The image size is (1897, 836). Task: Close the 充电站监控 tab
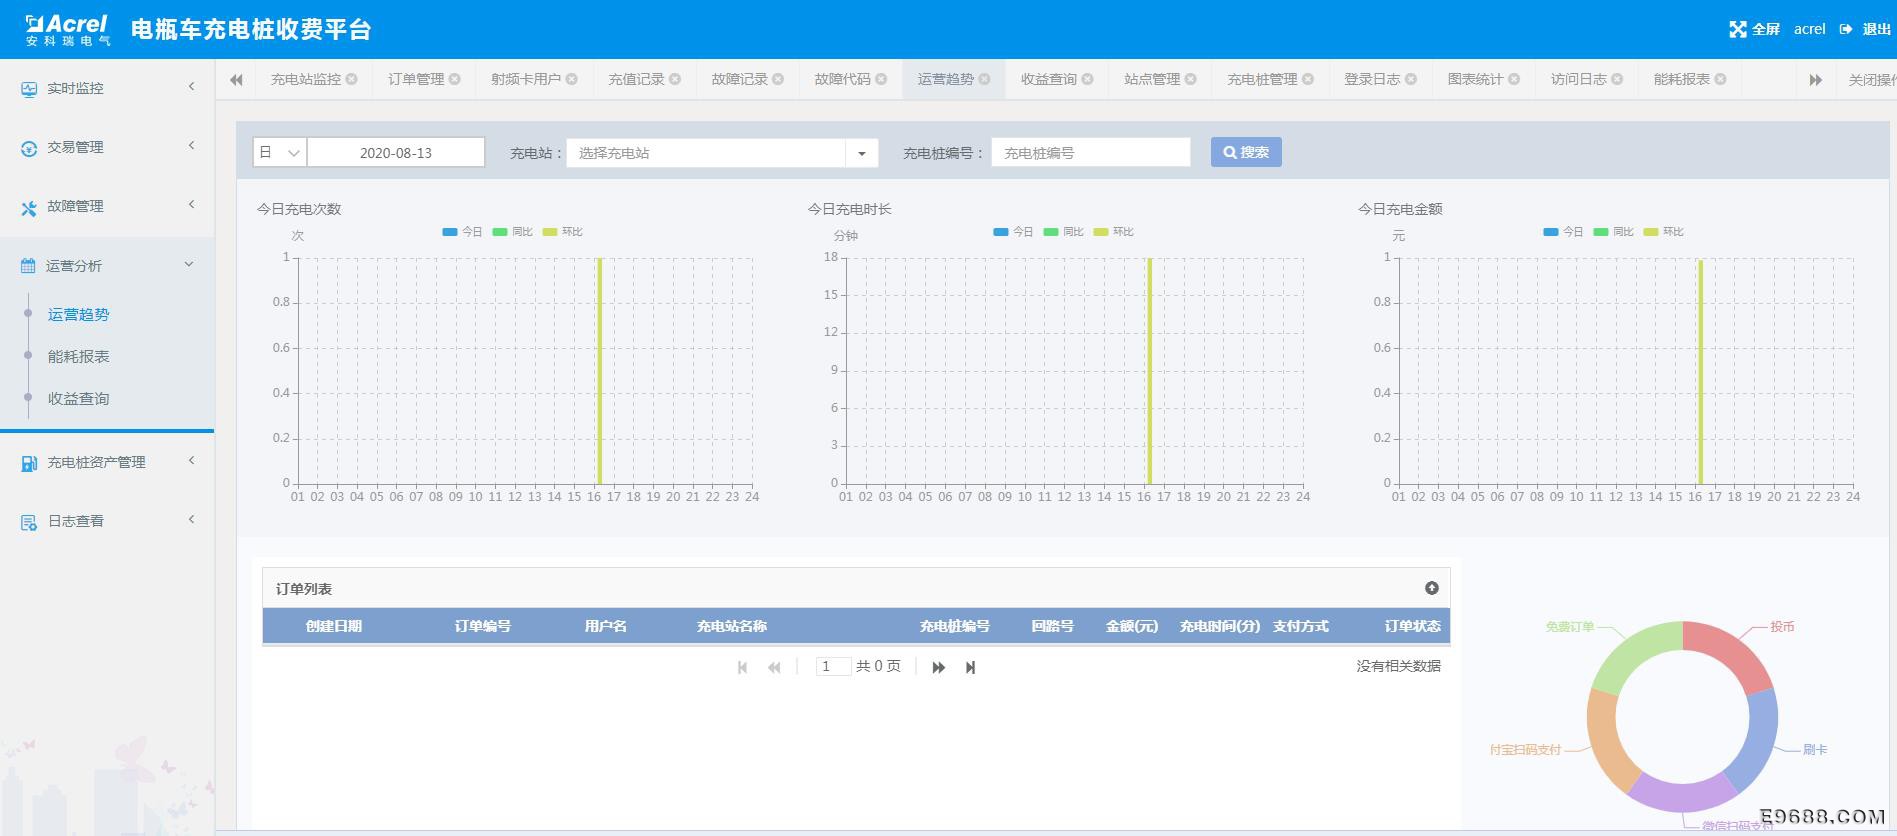coord(352,79)
